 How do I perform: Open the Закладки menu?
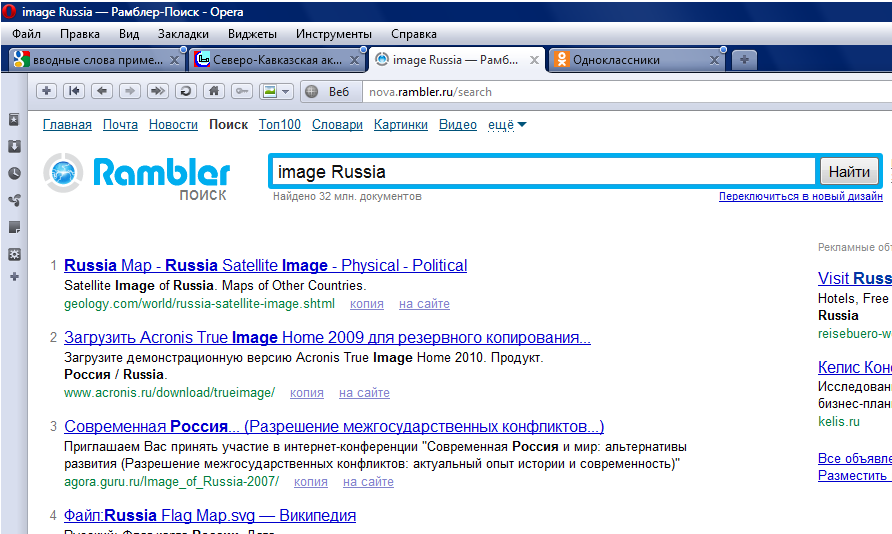(x=183, y=34)
